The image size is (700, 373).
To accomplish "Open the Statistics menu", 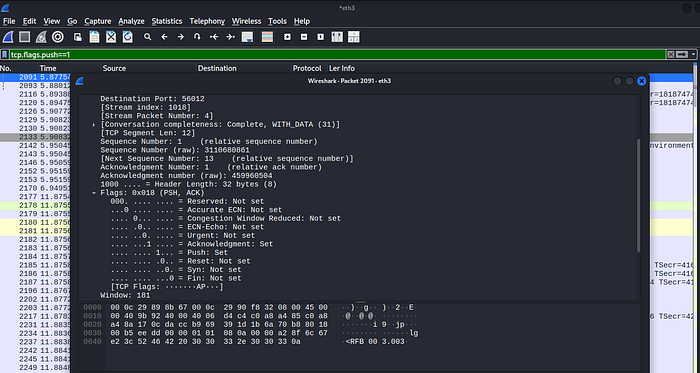I will click(x=167, y=21).
